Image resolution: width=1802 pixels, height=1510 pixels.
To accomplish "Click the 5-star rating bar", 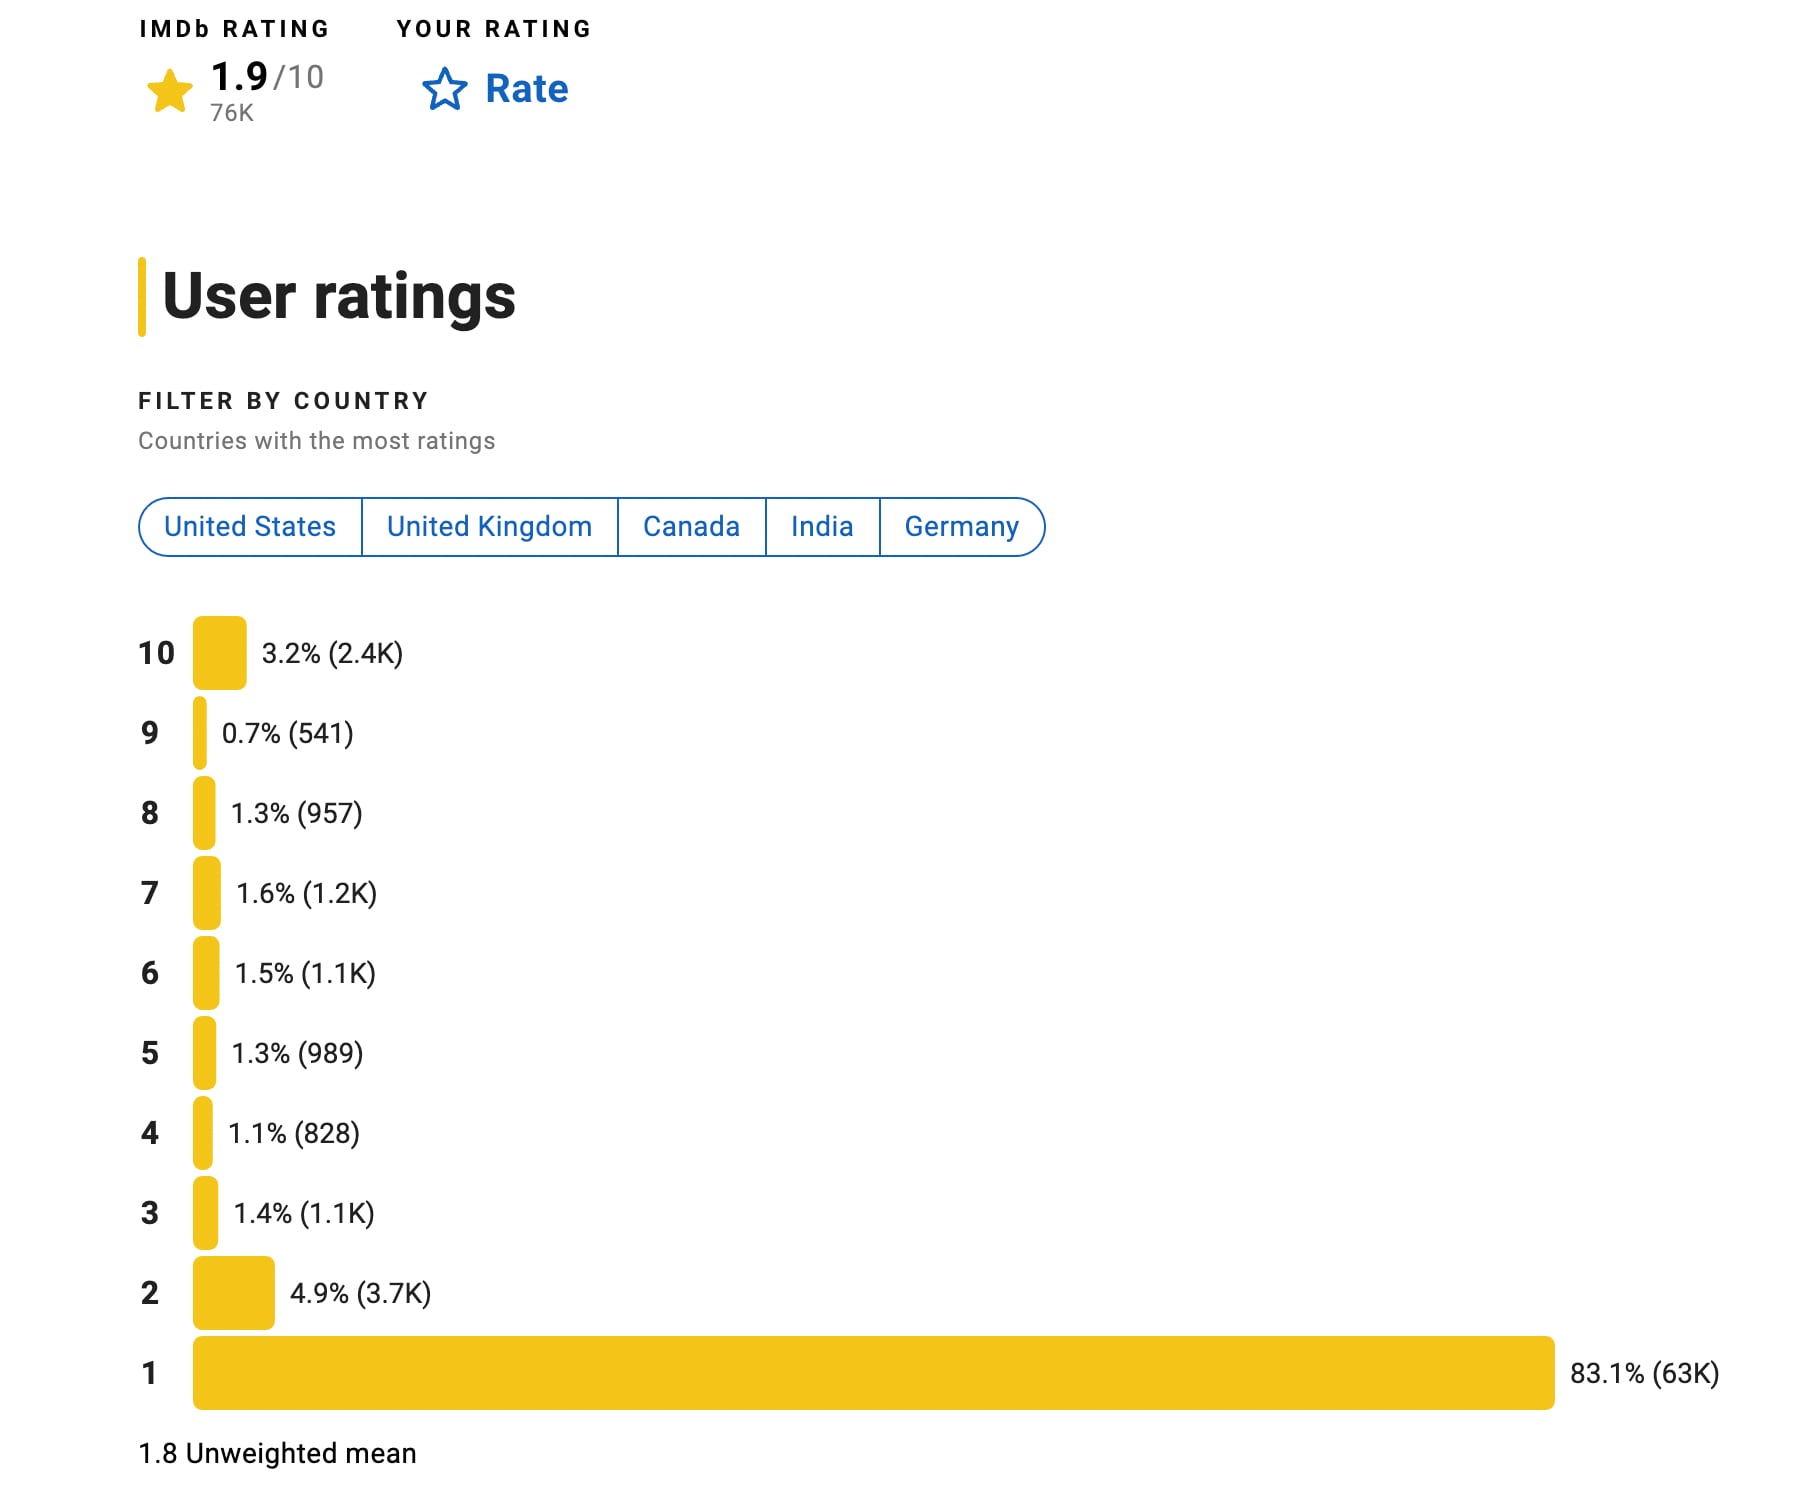I will 204,1053.
